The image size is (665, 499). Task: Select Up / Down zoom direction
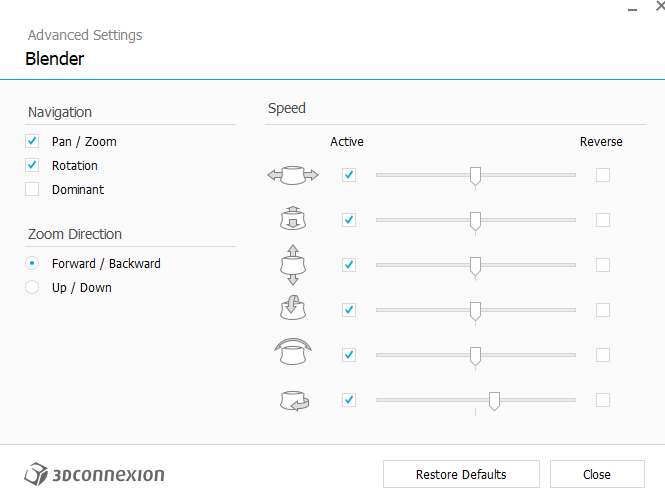(x=32, y=287)
